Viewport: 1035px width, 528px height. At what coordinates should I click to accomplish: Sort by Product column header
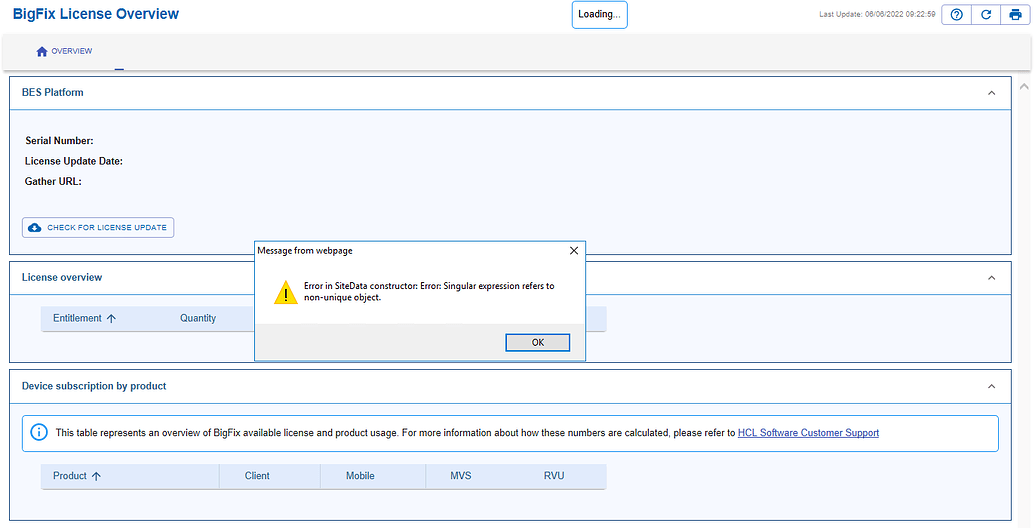(77, 476)
